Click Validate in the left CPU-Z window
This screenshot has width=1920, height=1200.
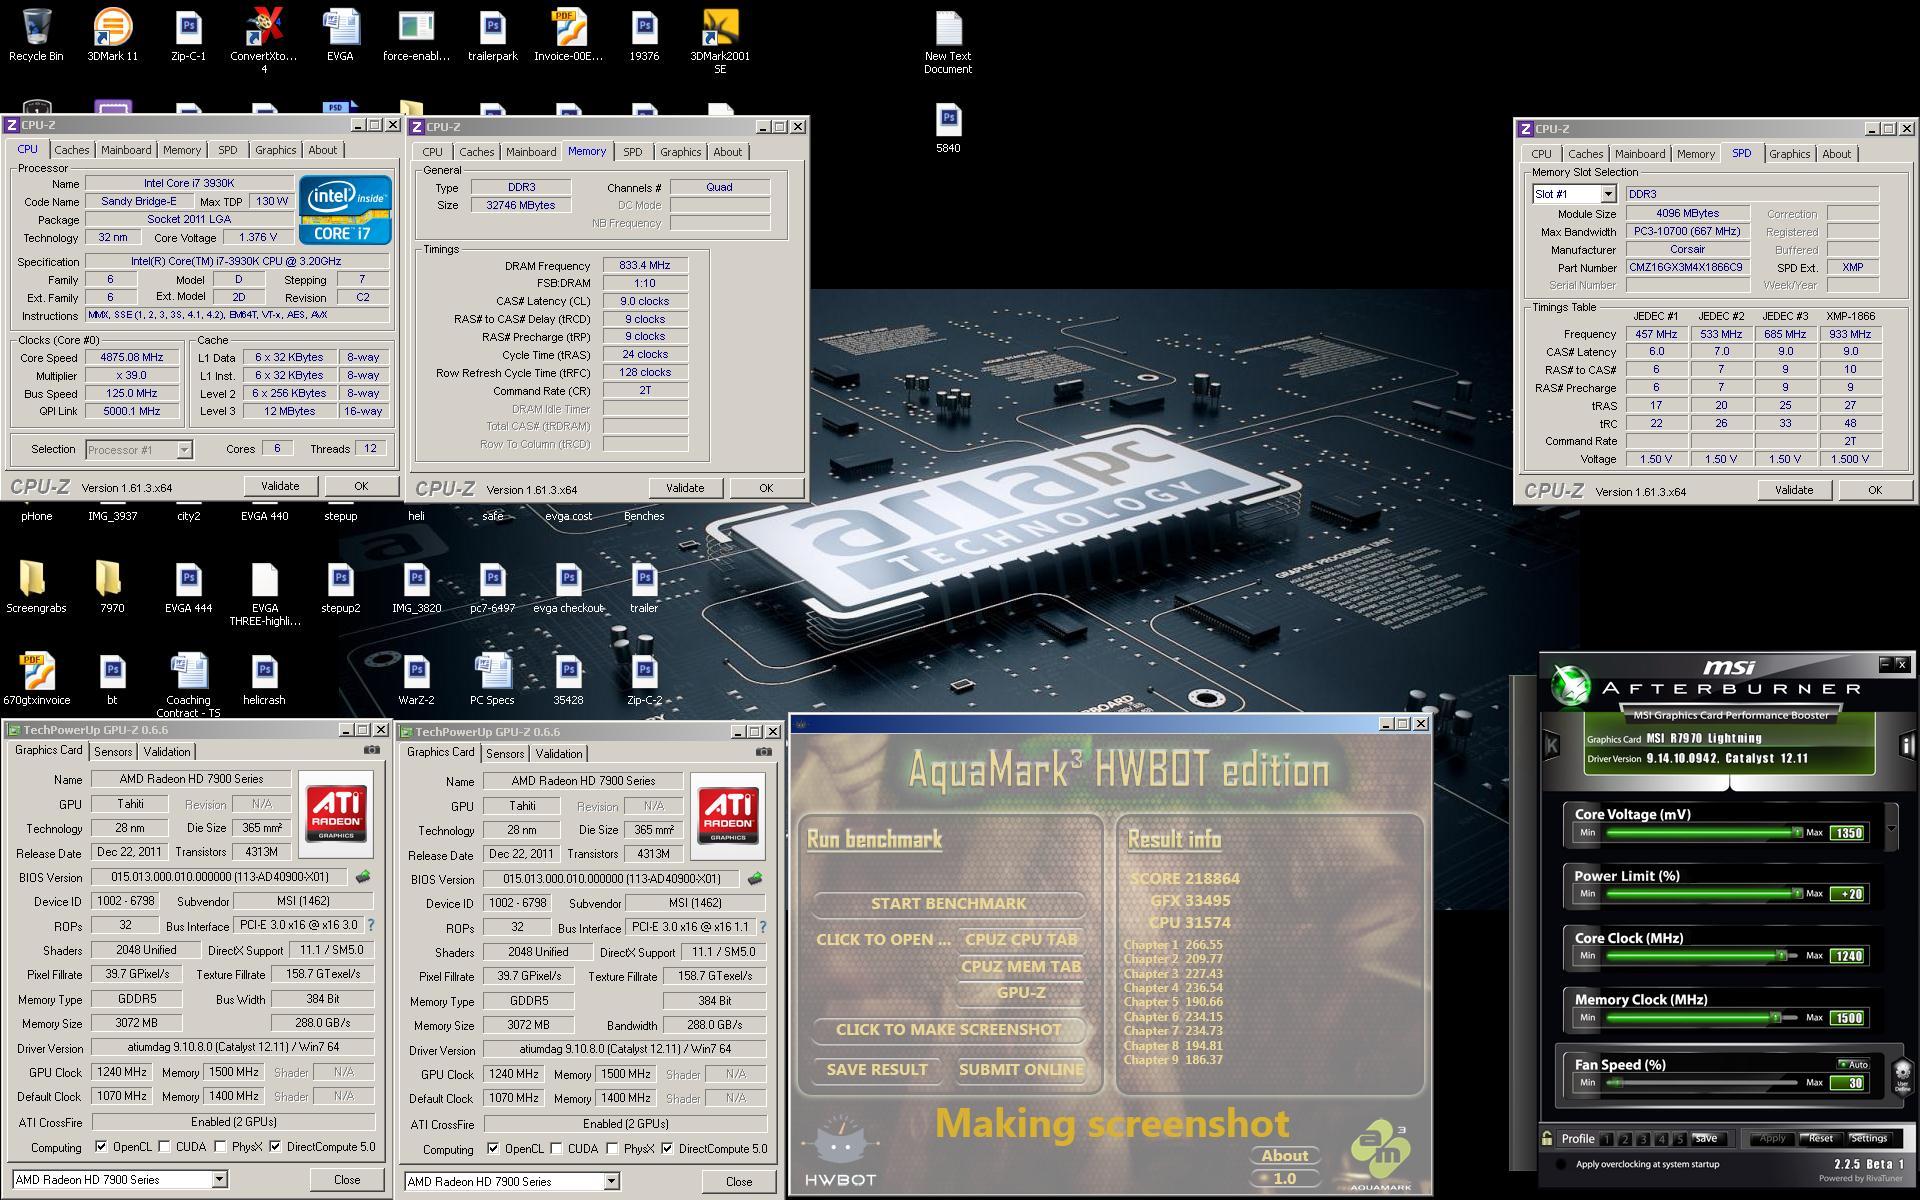click(x=280, y=486)
